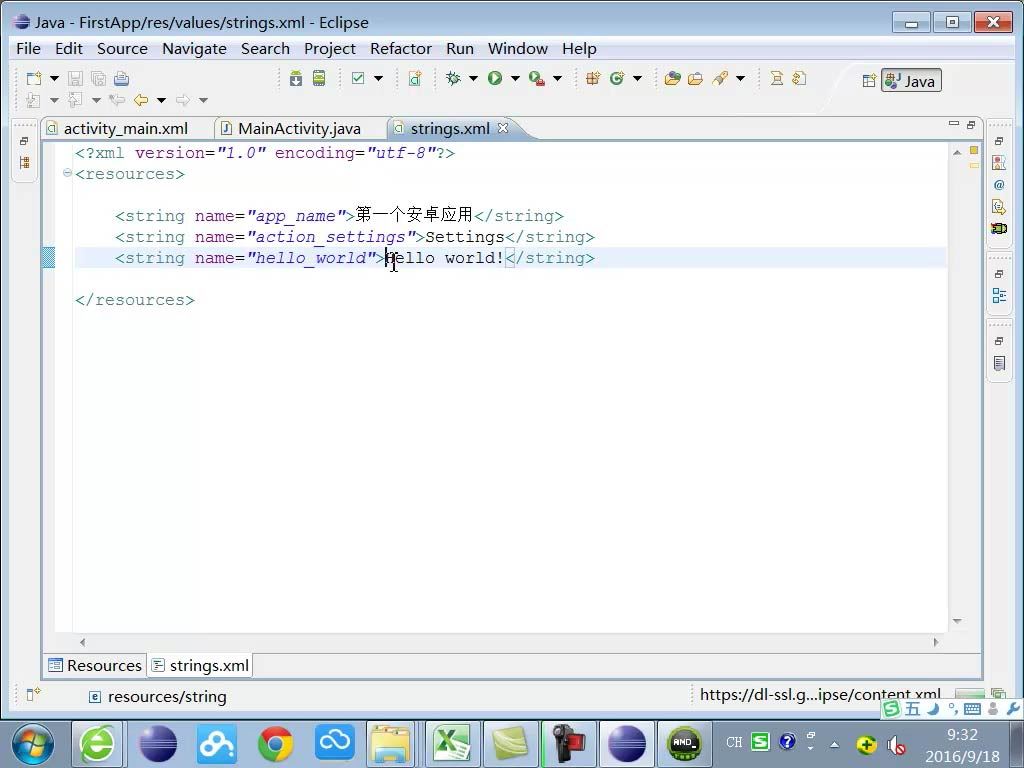
Task: Click the Toggle Mark Occurrences icon
Action: 776,78
